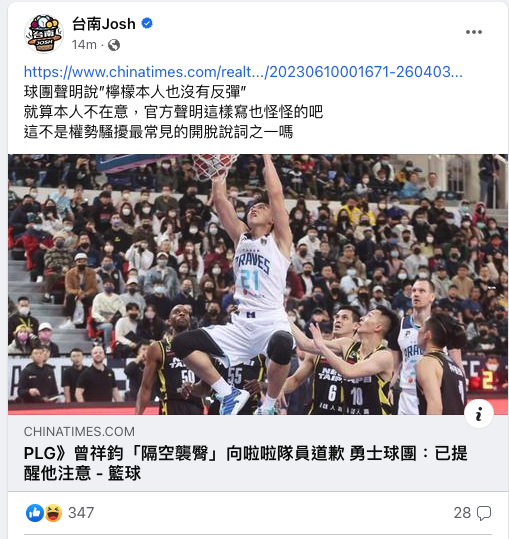Open the basketball dunk photo preview
Viewport: 509px width, 539px height.
pyautogui.click(x=258, y=284)
